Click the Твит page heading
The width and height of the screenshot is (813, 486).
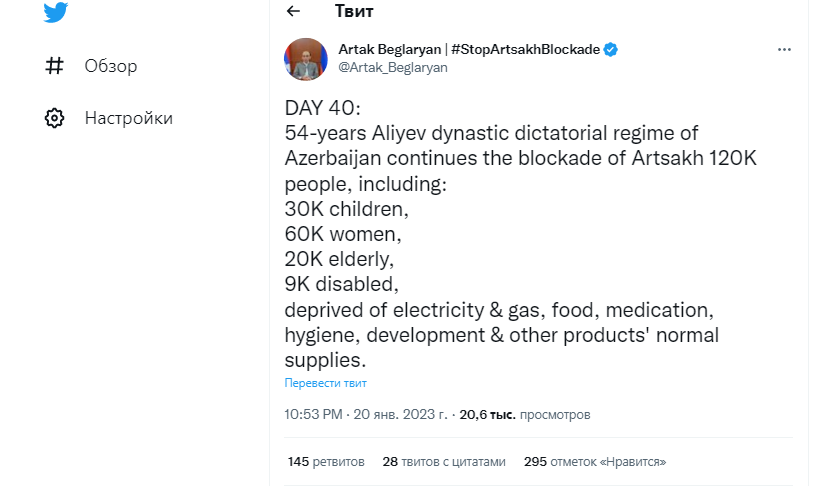pyautogui.click(x=354, y=11)
